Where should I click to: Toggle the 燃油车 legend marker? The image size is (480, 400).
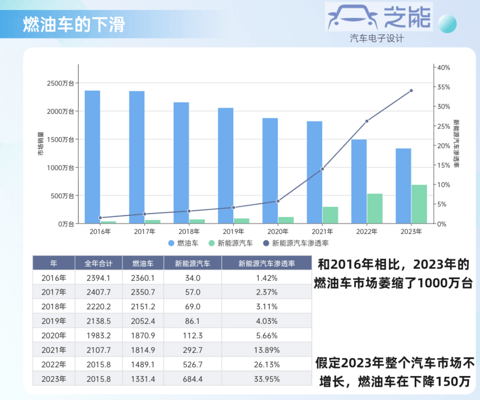click(171, 243)
